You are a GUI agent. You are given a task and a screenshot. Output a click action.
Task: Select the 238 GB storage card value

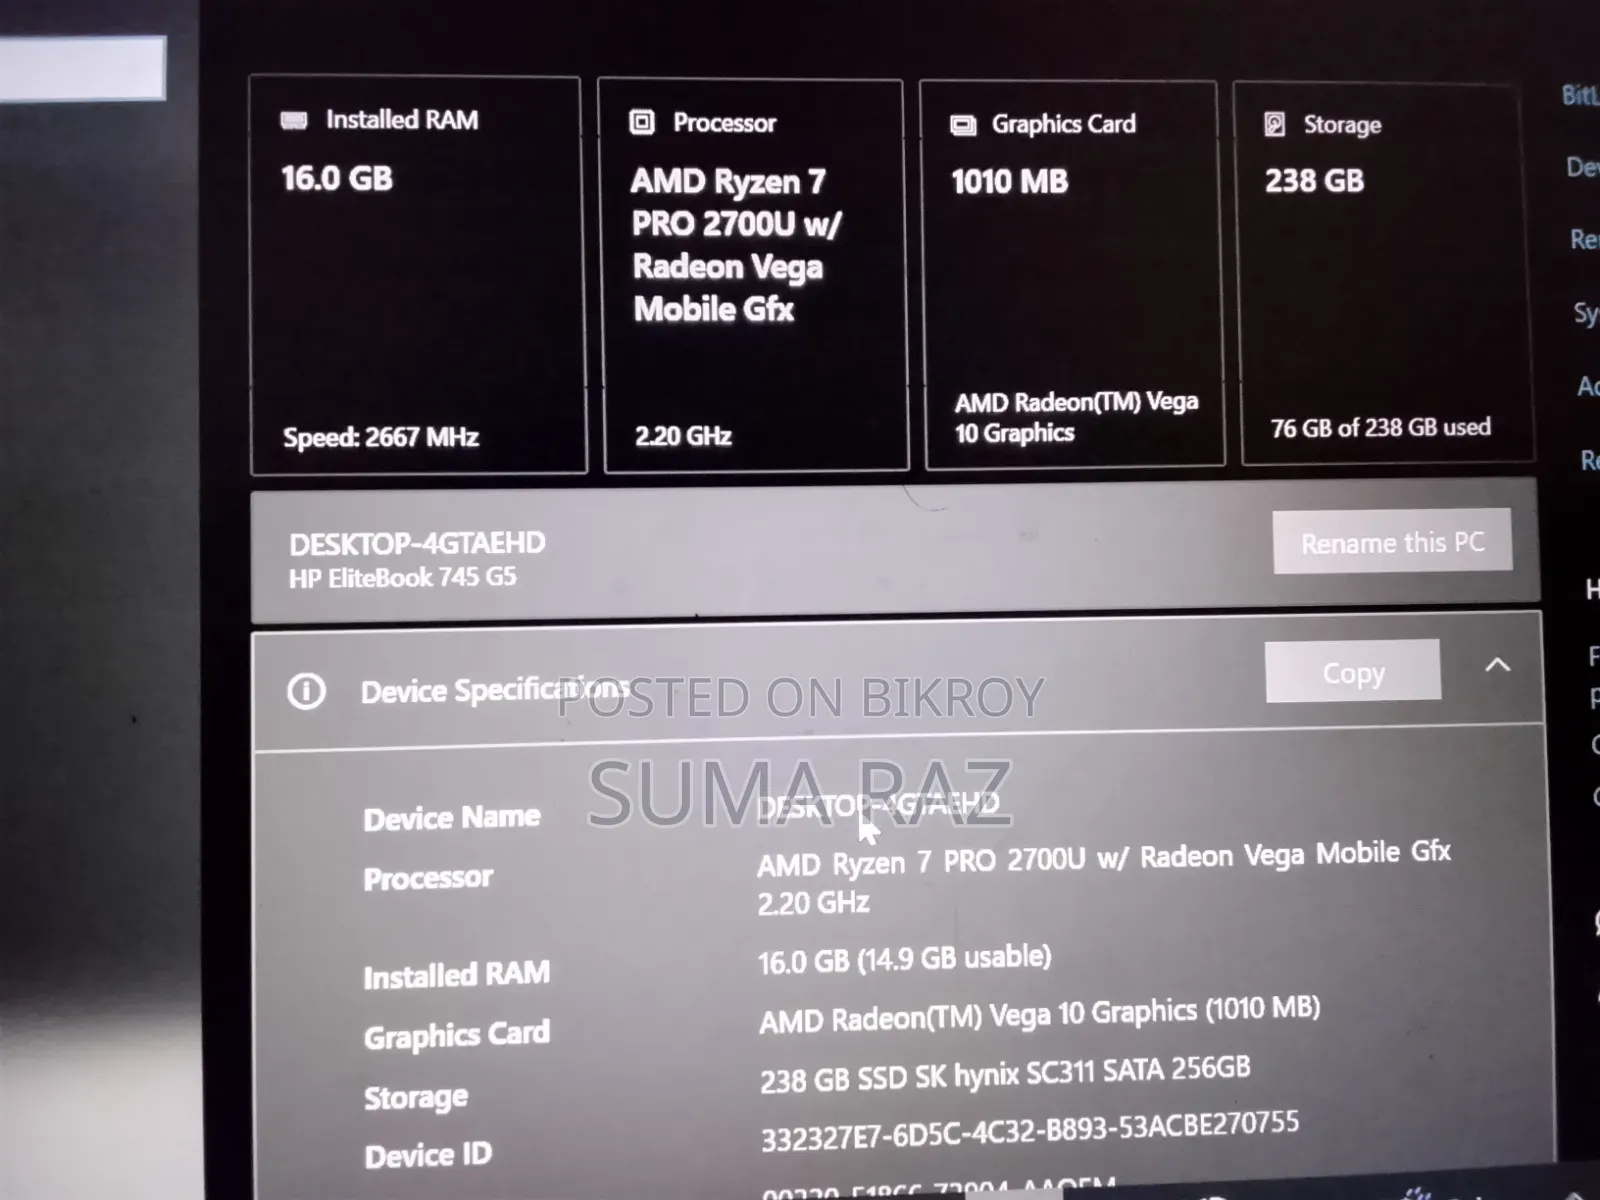coord(1314,181)
